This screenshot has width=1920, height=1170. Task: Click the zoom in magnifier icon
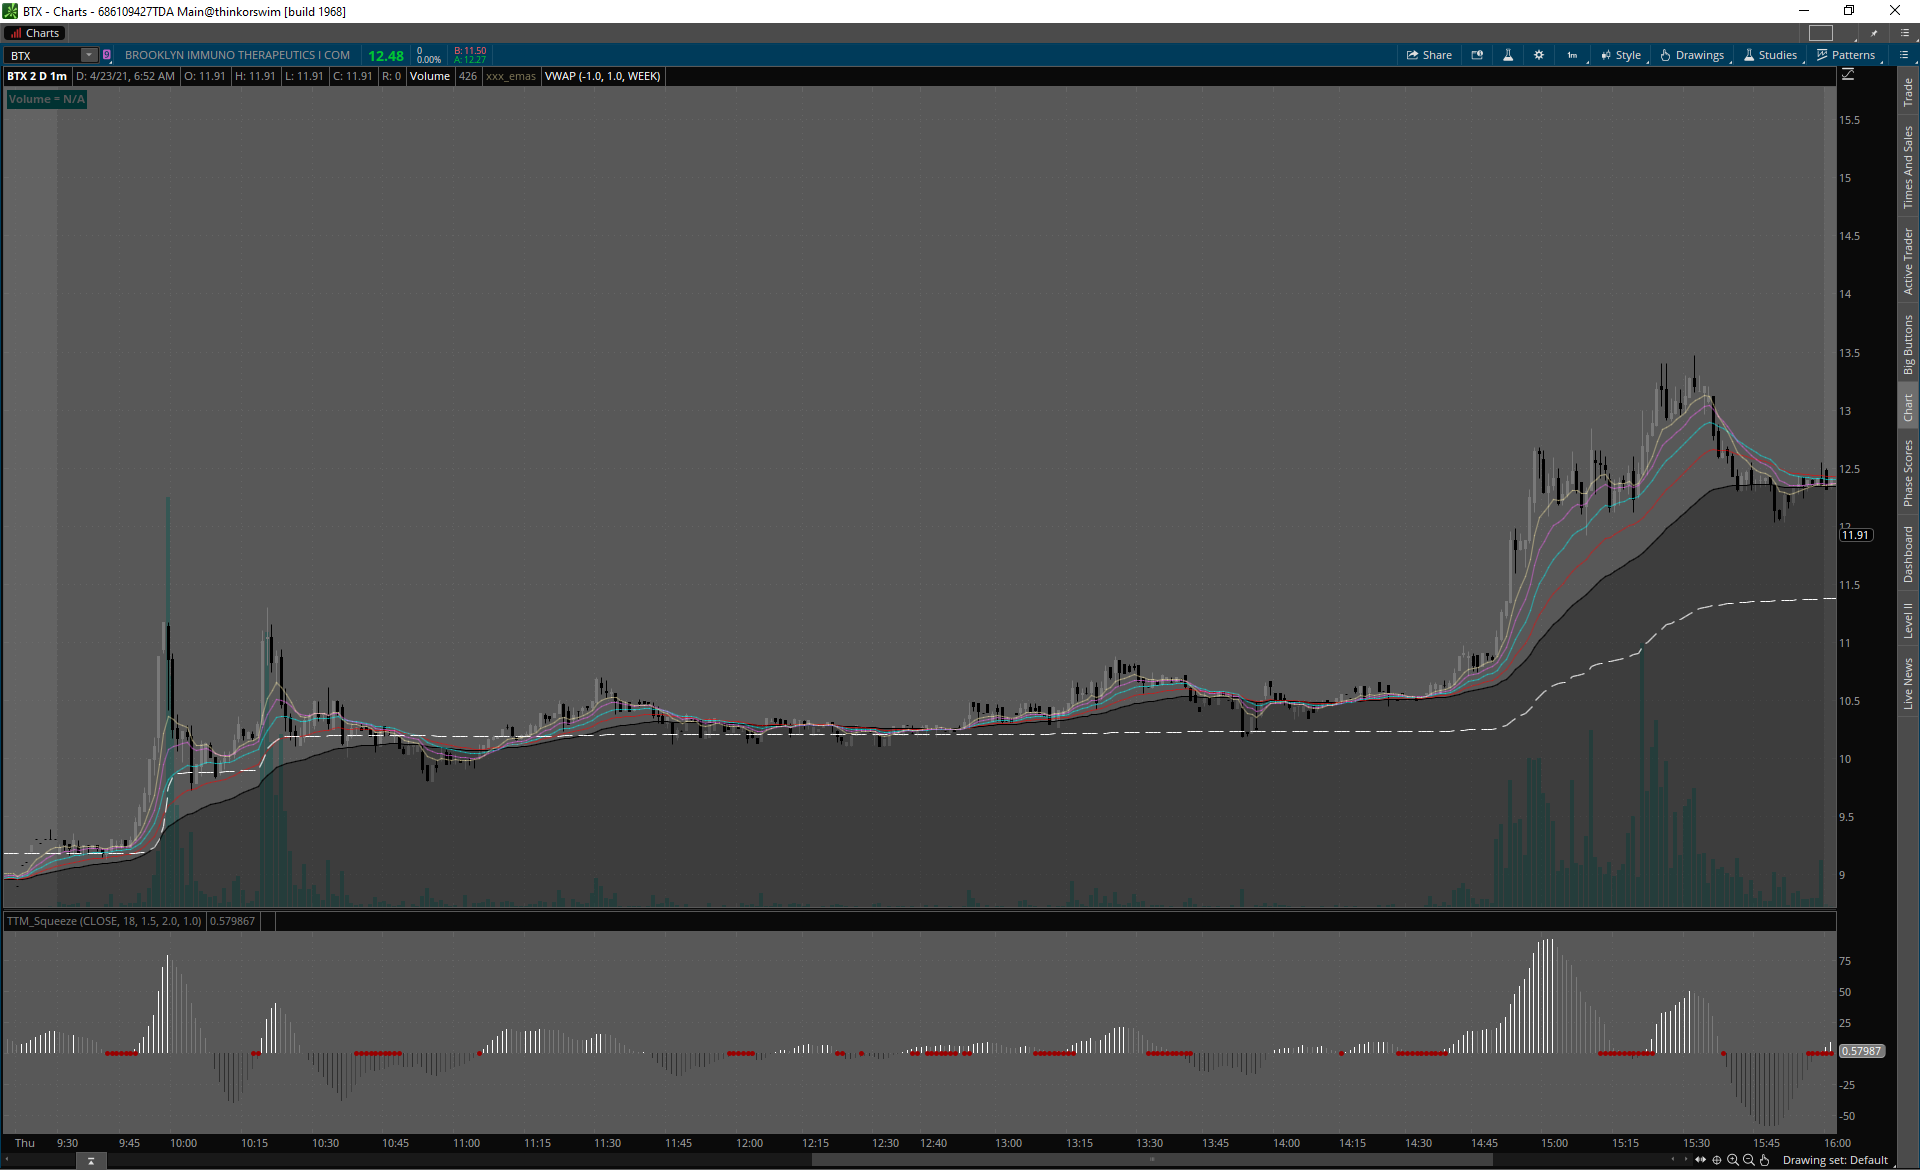pyautogui.click(x=1733, y=1160)
